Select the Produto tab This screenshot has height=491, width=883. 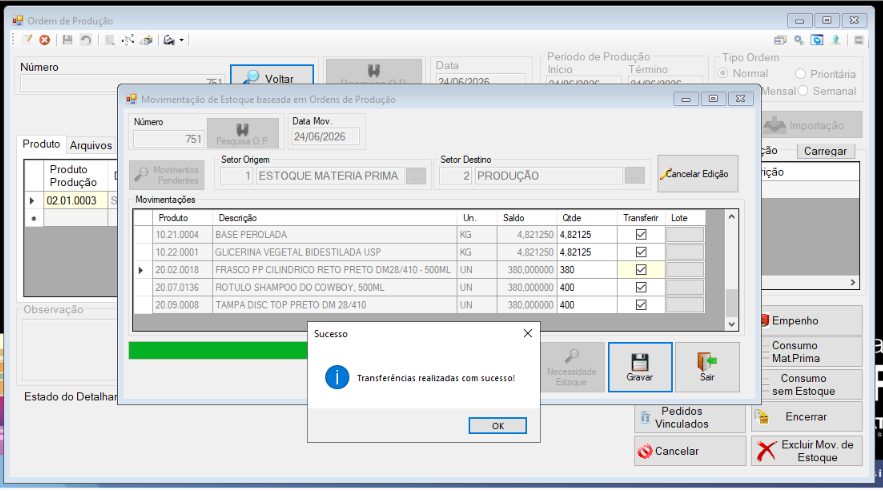tap(41, 144)
